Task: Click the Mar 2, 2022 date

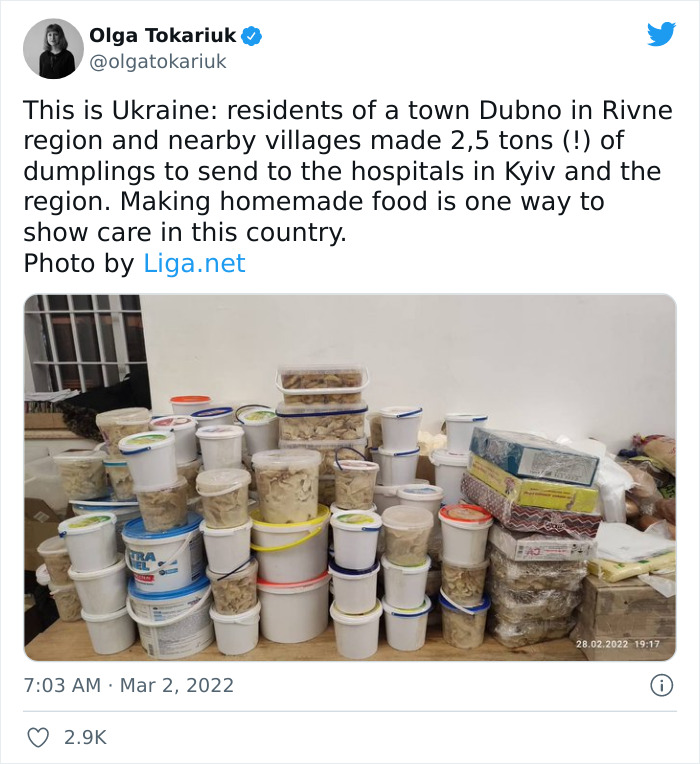Action: [177, 686]
